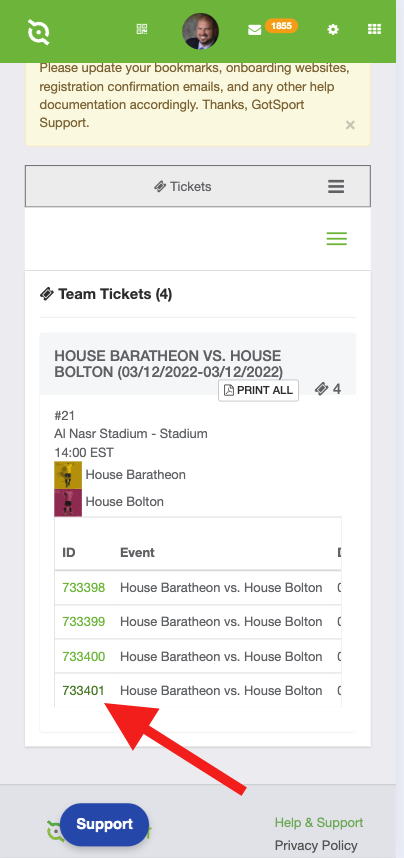Open the Support chat button

tap(104, 825)
